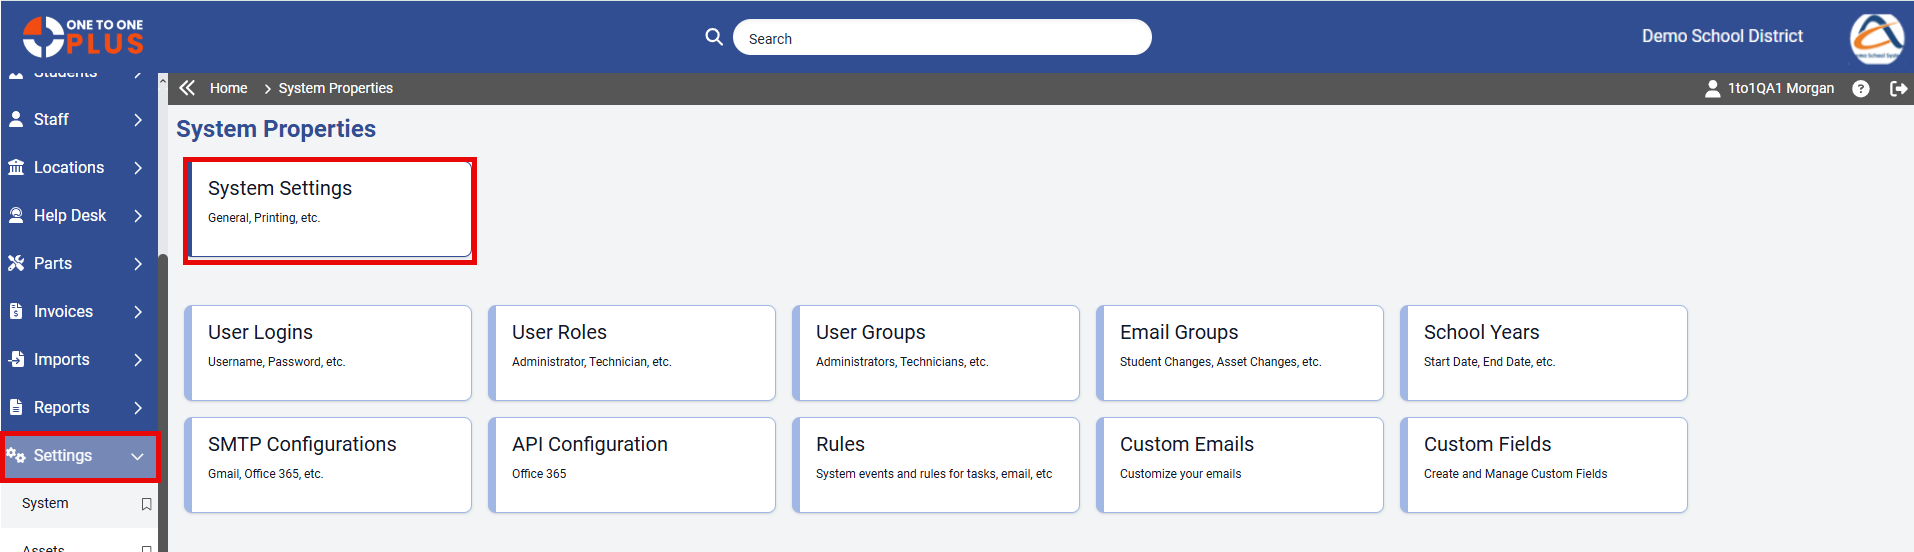The height and width of the screenshot is (552, 1914).
Task: Click the logout arrow icon
Action: pyautogui.click(x=1898, y=88)
